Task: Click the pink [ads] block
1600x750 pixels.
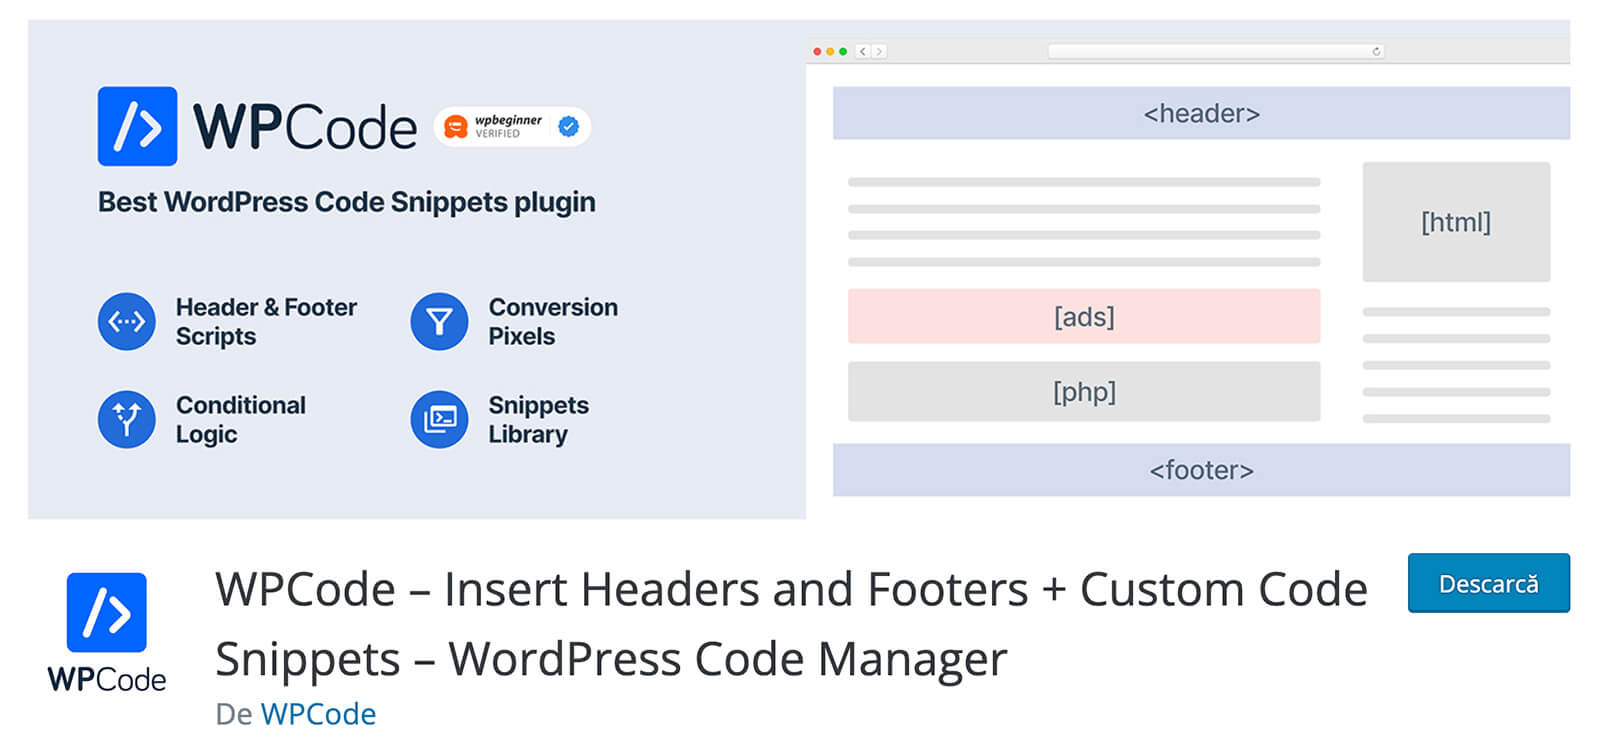Action: [x=1084, y=316]
